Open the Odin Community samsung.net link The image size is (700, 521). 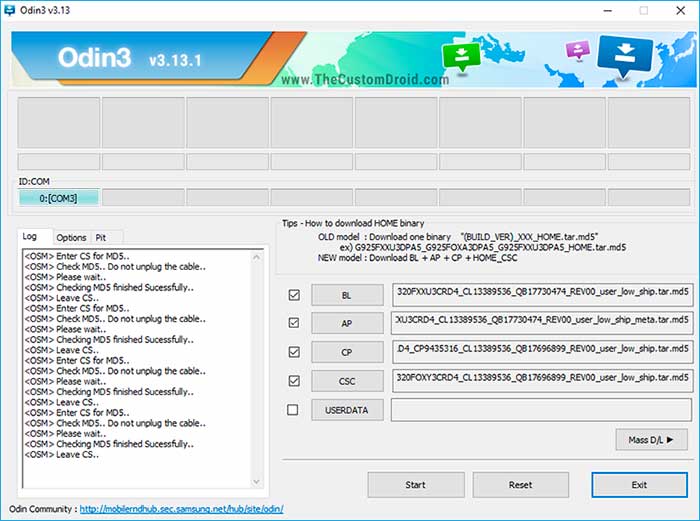coord(181,509)
